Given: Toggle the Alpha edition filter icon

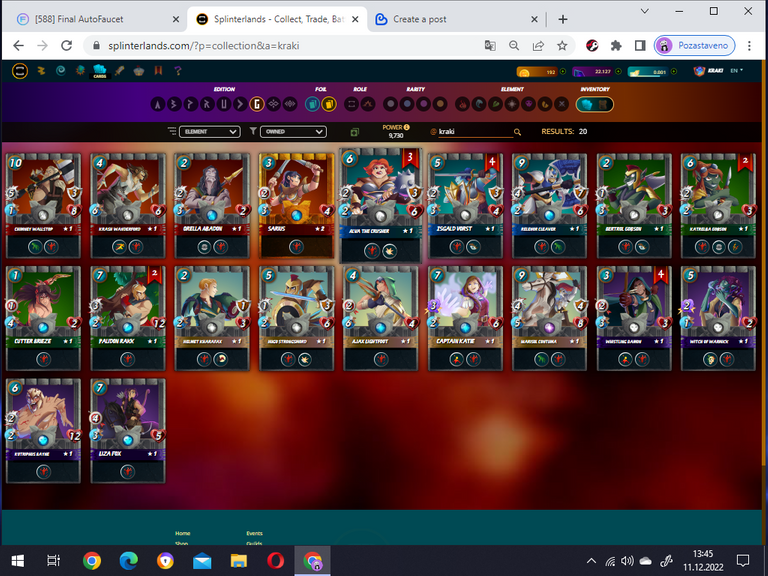Looking at the screenshot, I should [x=157, y=104].
